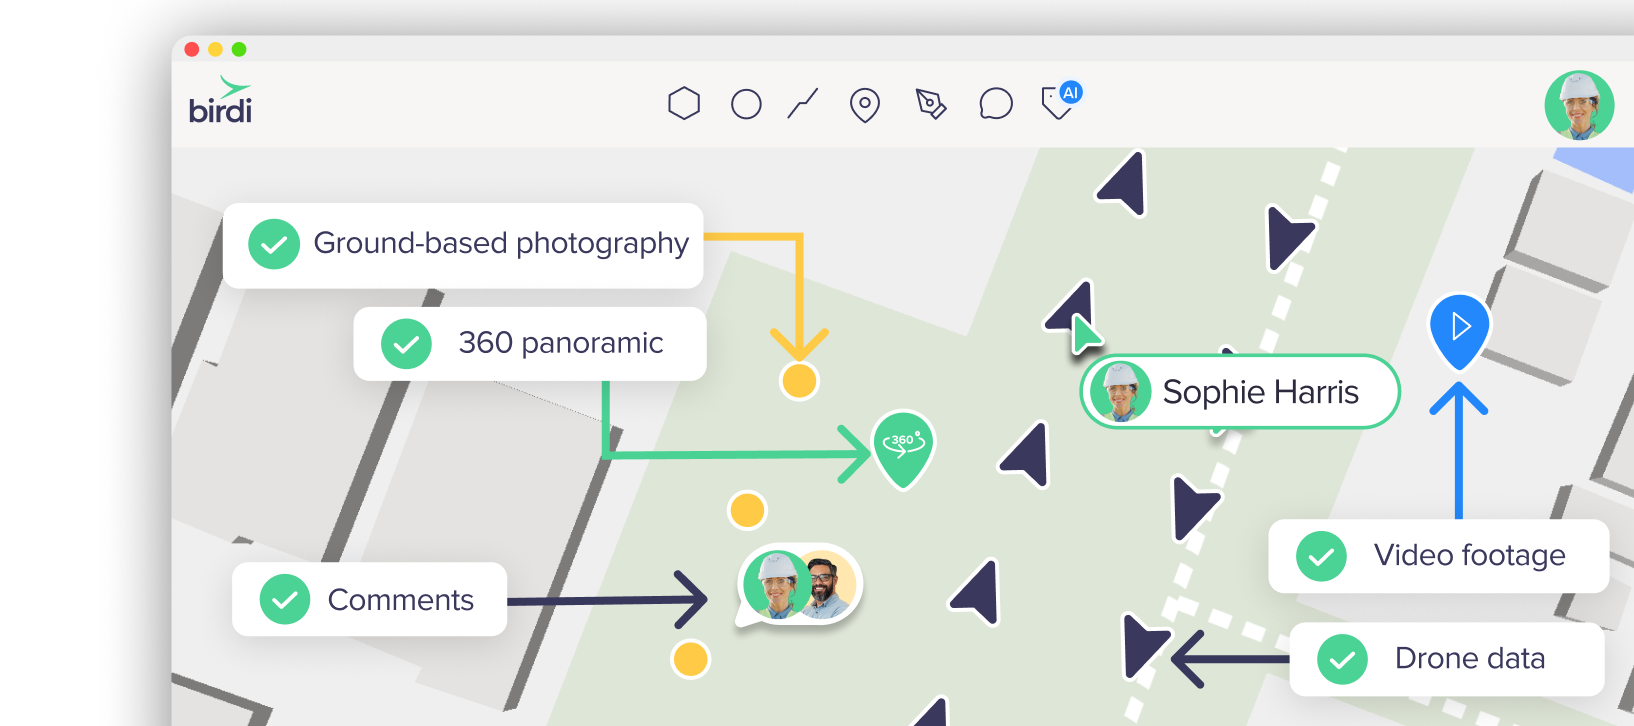Screen dimensions: 1634x726
Task: Select the polygon (hexagon) drawing tool
Action: 684,103
